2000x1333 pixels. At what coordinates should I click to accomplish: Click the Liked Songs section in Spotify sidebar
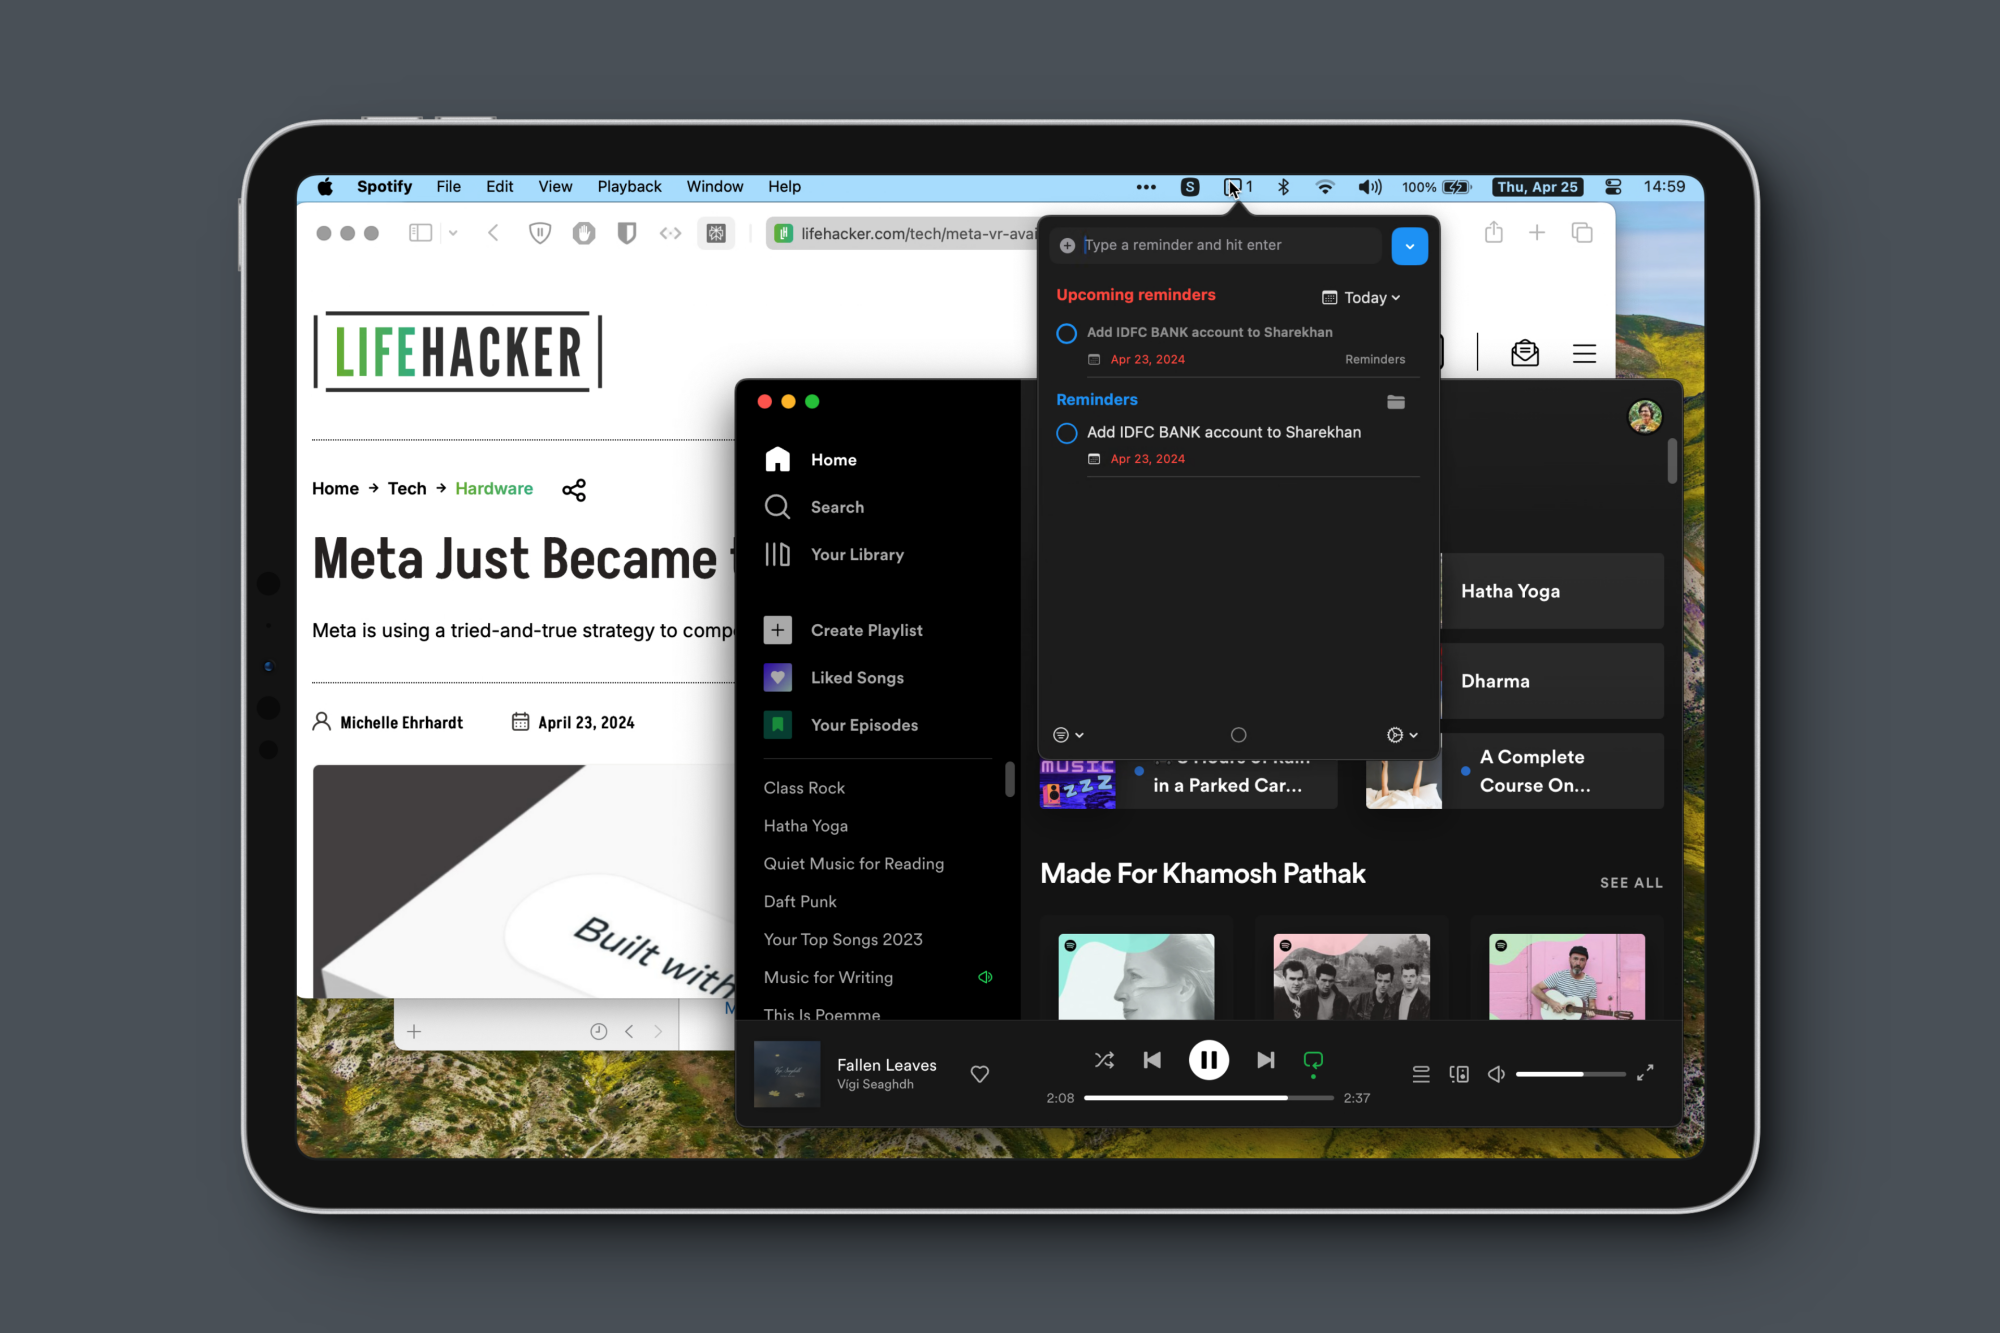click(x=855, y=677)
